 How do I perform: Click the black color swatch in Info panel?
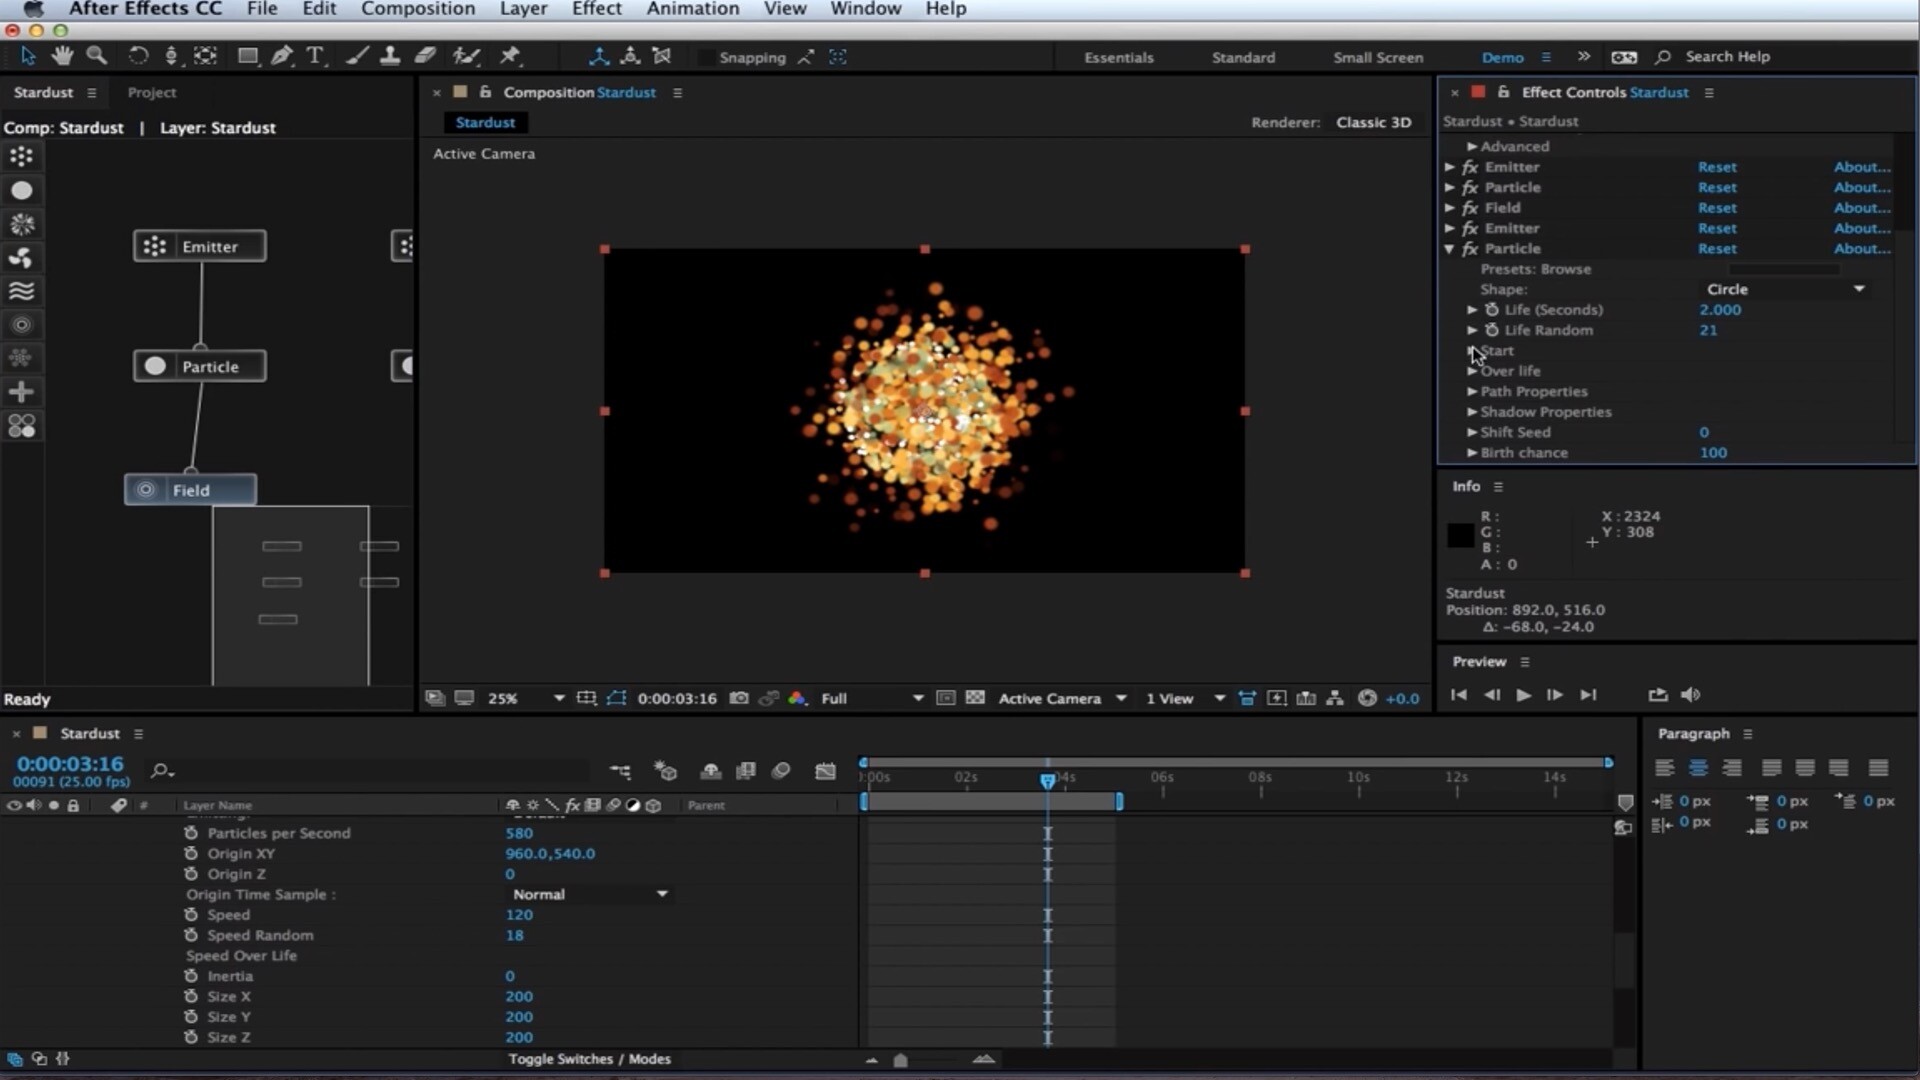(x=1460, y=535)
